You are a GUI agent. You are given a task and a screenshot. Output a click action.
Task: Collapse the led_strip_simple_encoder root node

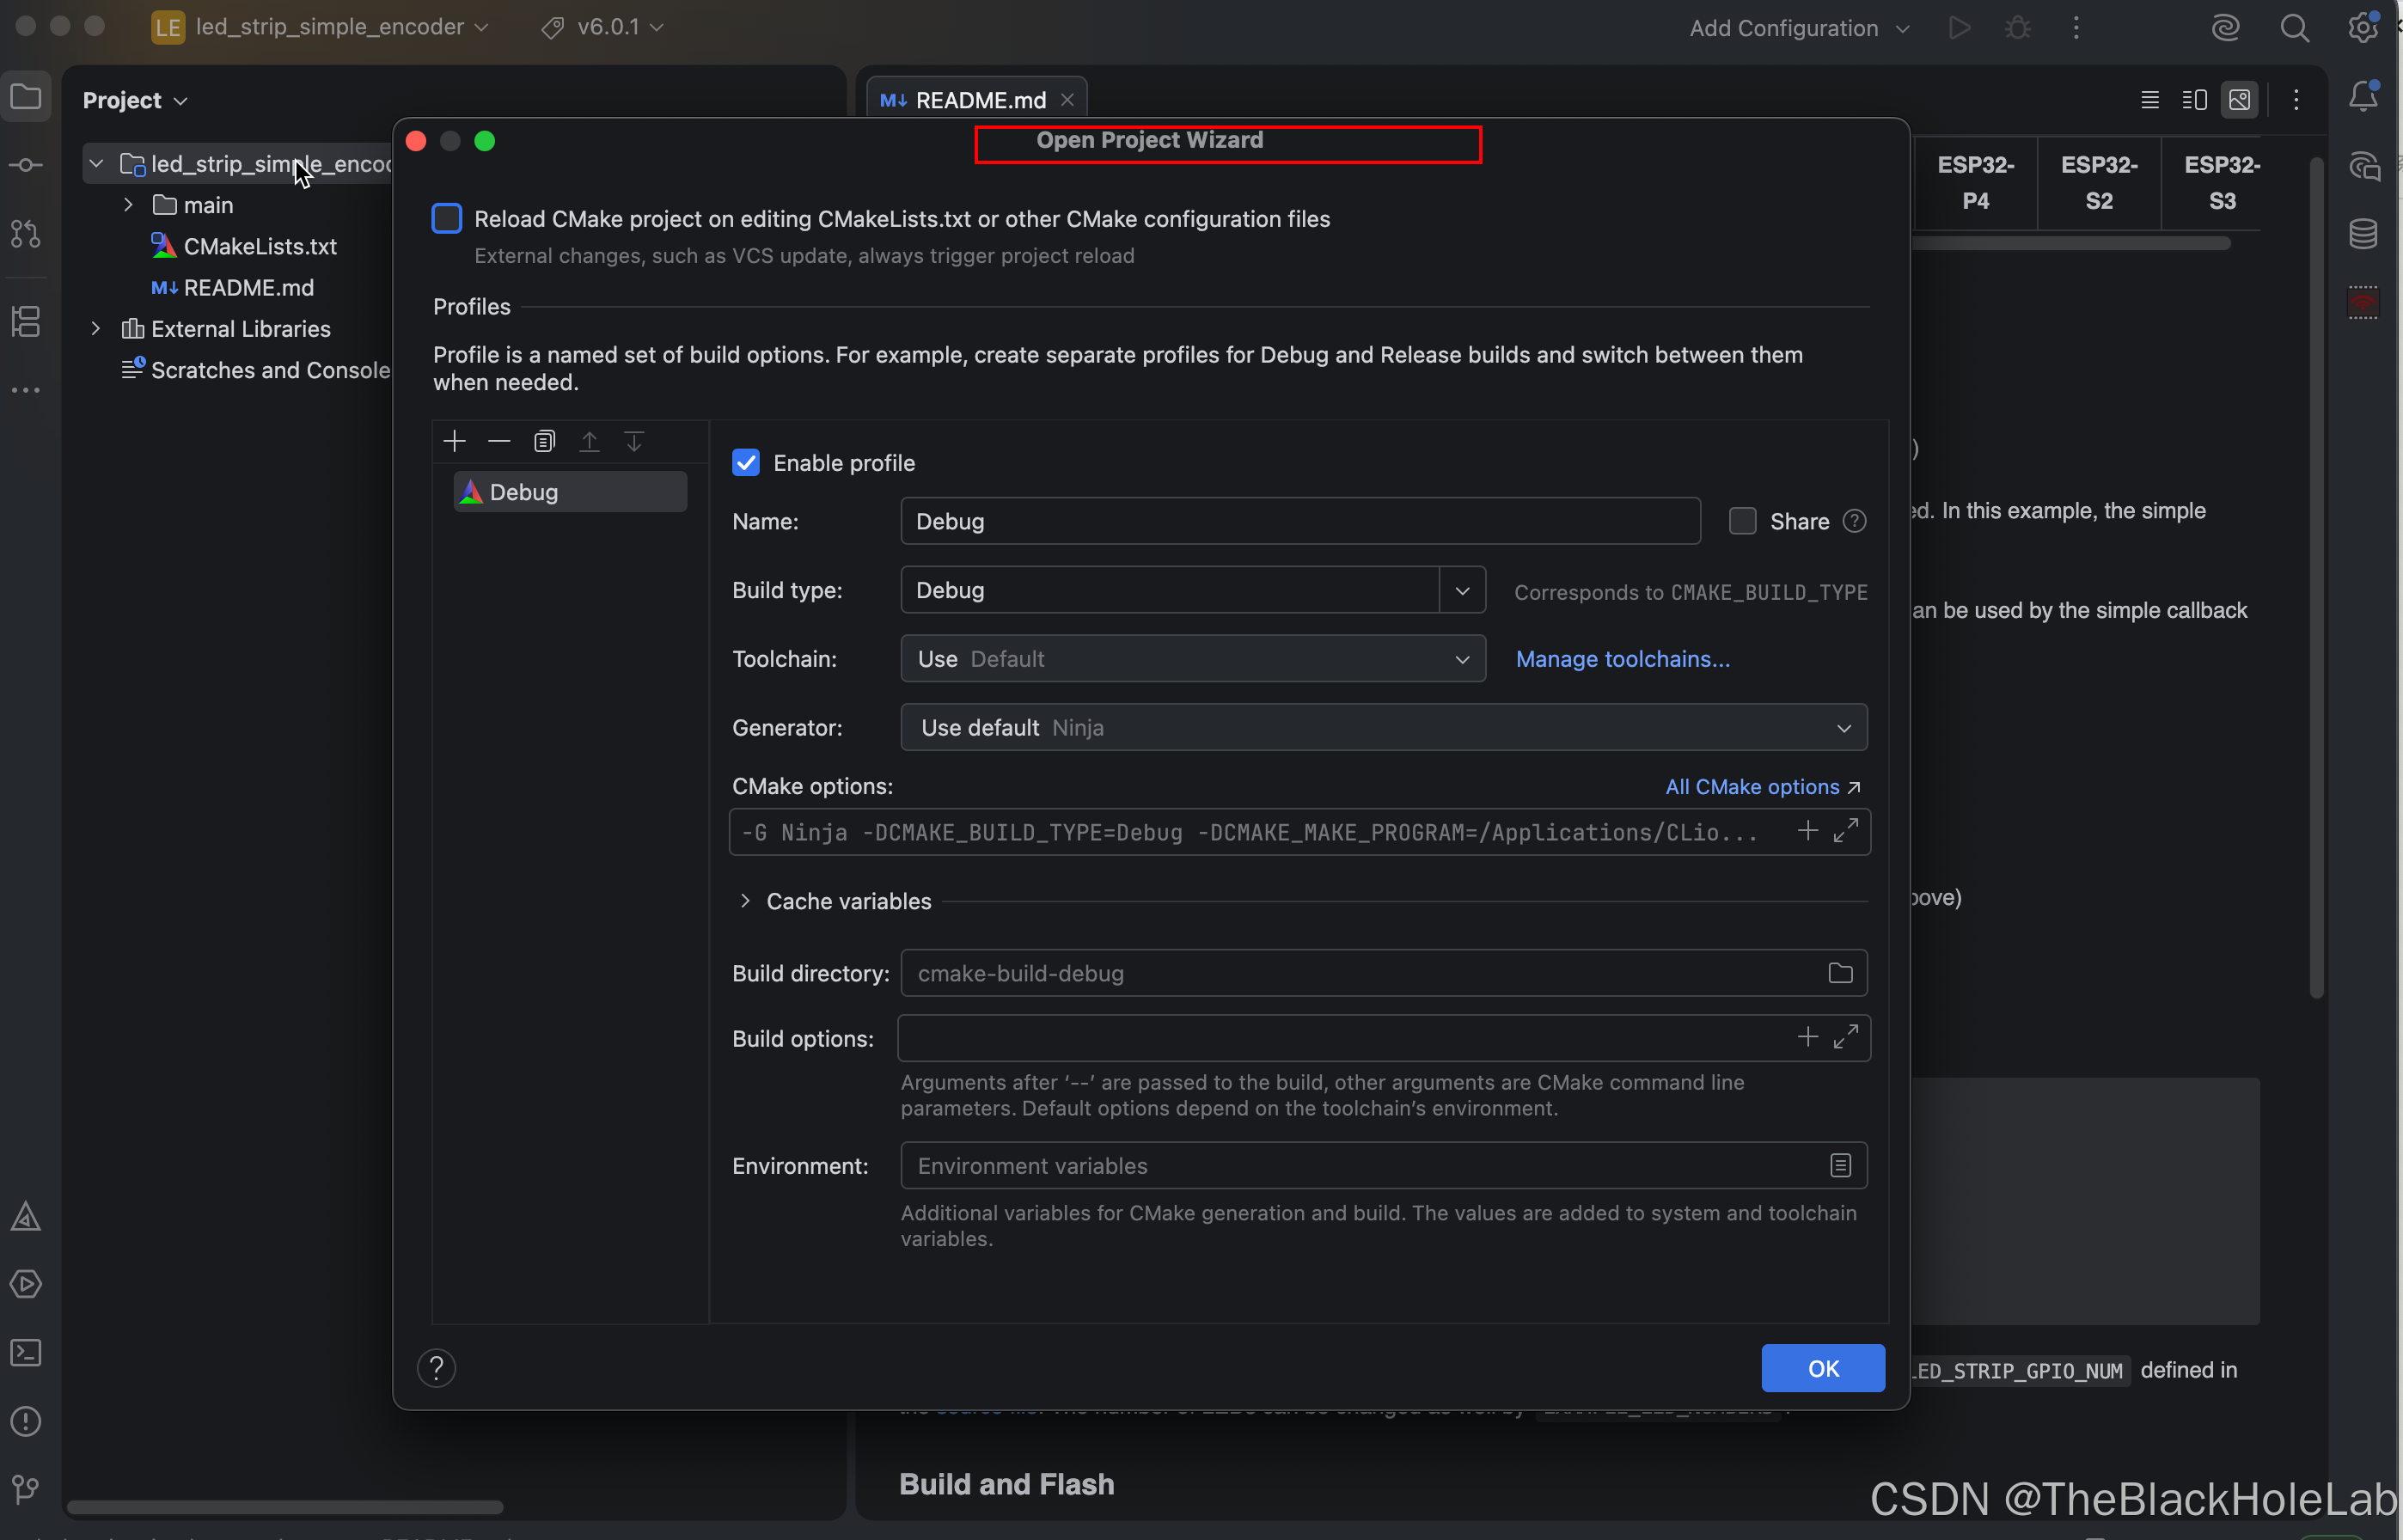pyautogui.click(x=96, y=163)
